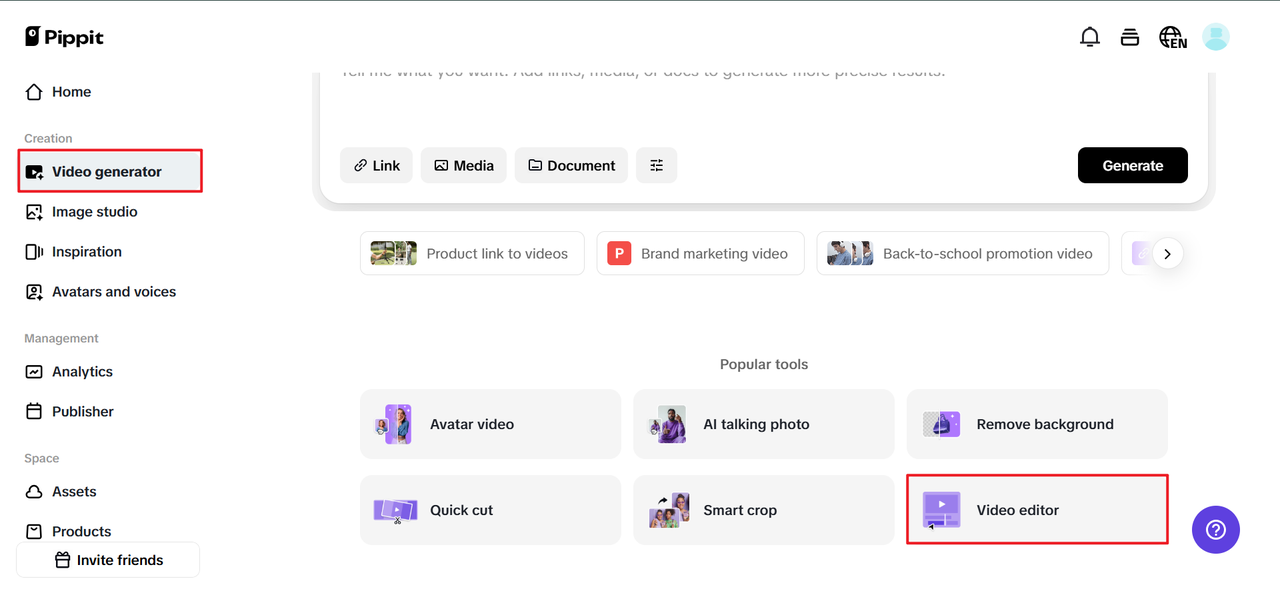Screen dimensions: 1280x593
Task: Open the Remove background tool
Action: (1037, 424)
